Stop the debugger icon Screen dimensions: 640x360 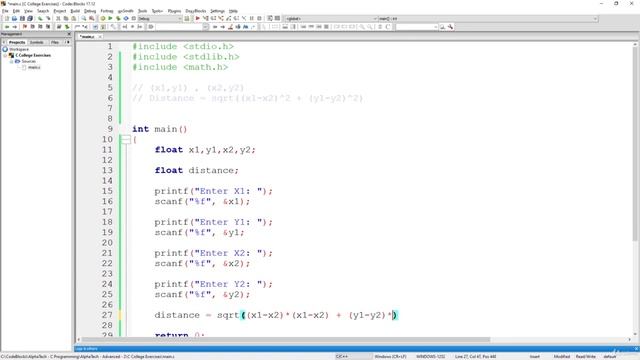(259, 19)
